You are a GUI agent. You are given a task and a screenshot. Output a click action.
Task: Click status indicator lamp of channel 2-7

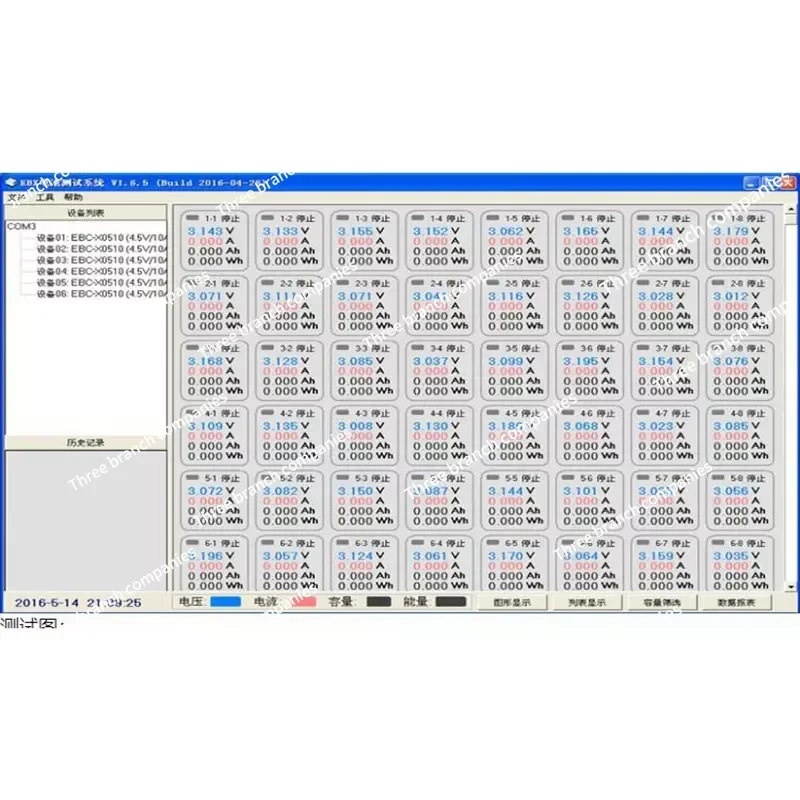tap(643, 283)
